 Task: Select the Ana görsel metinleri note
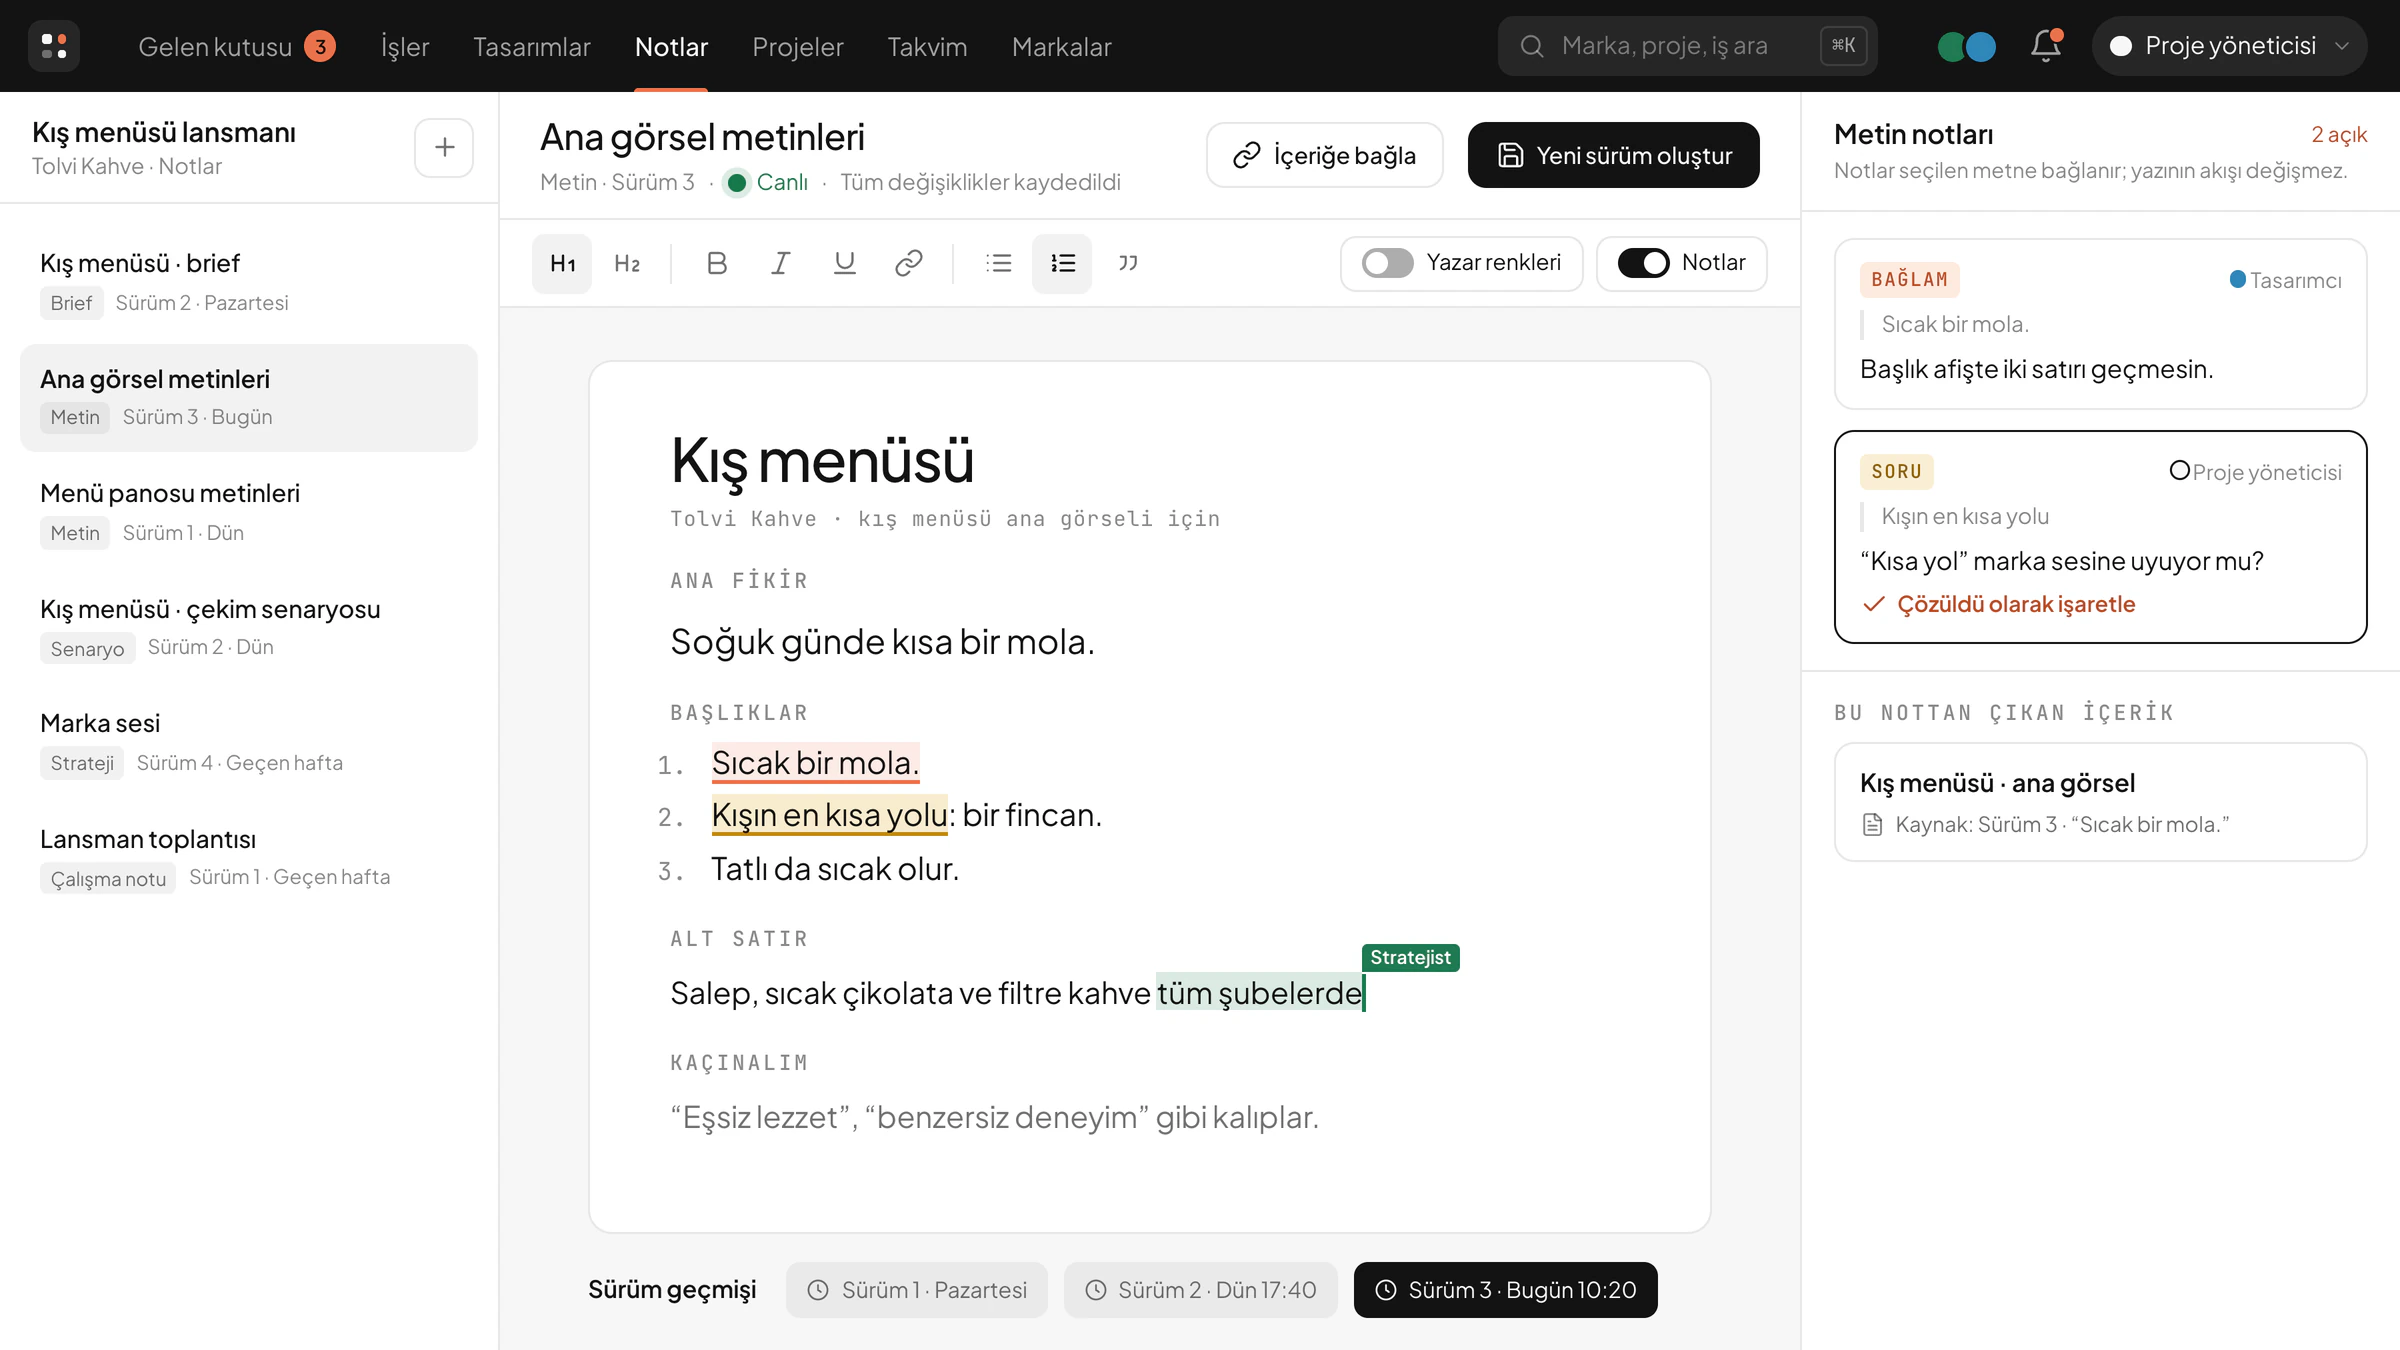click(x=249, y=397)
